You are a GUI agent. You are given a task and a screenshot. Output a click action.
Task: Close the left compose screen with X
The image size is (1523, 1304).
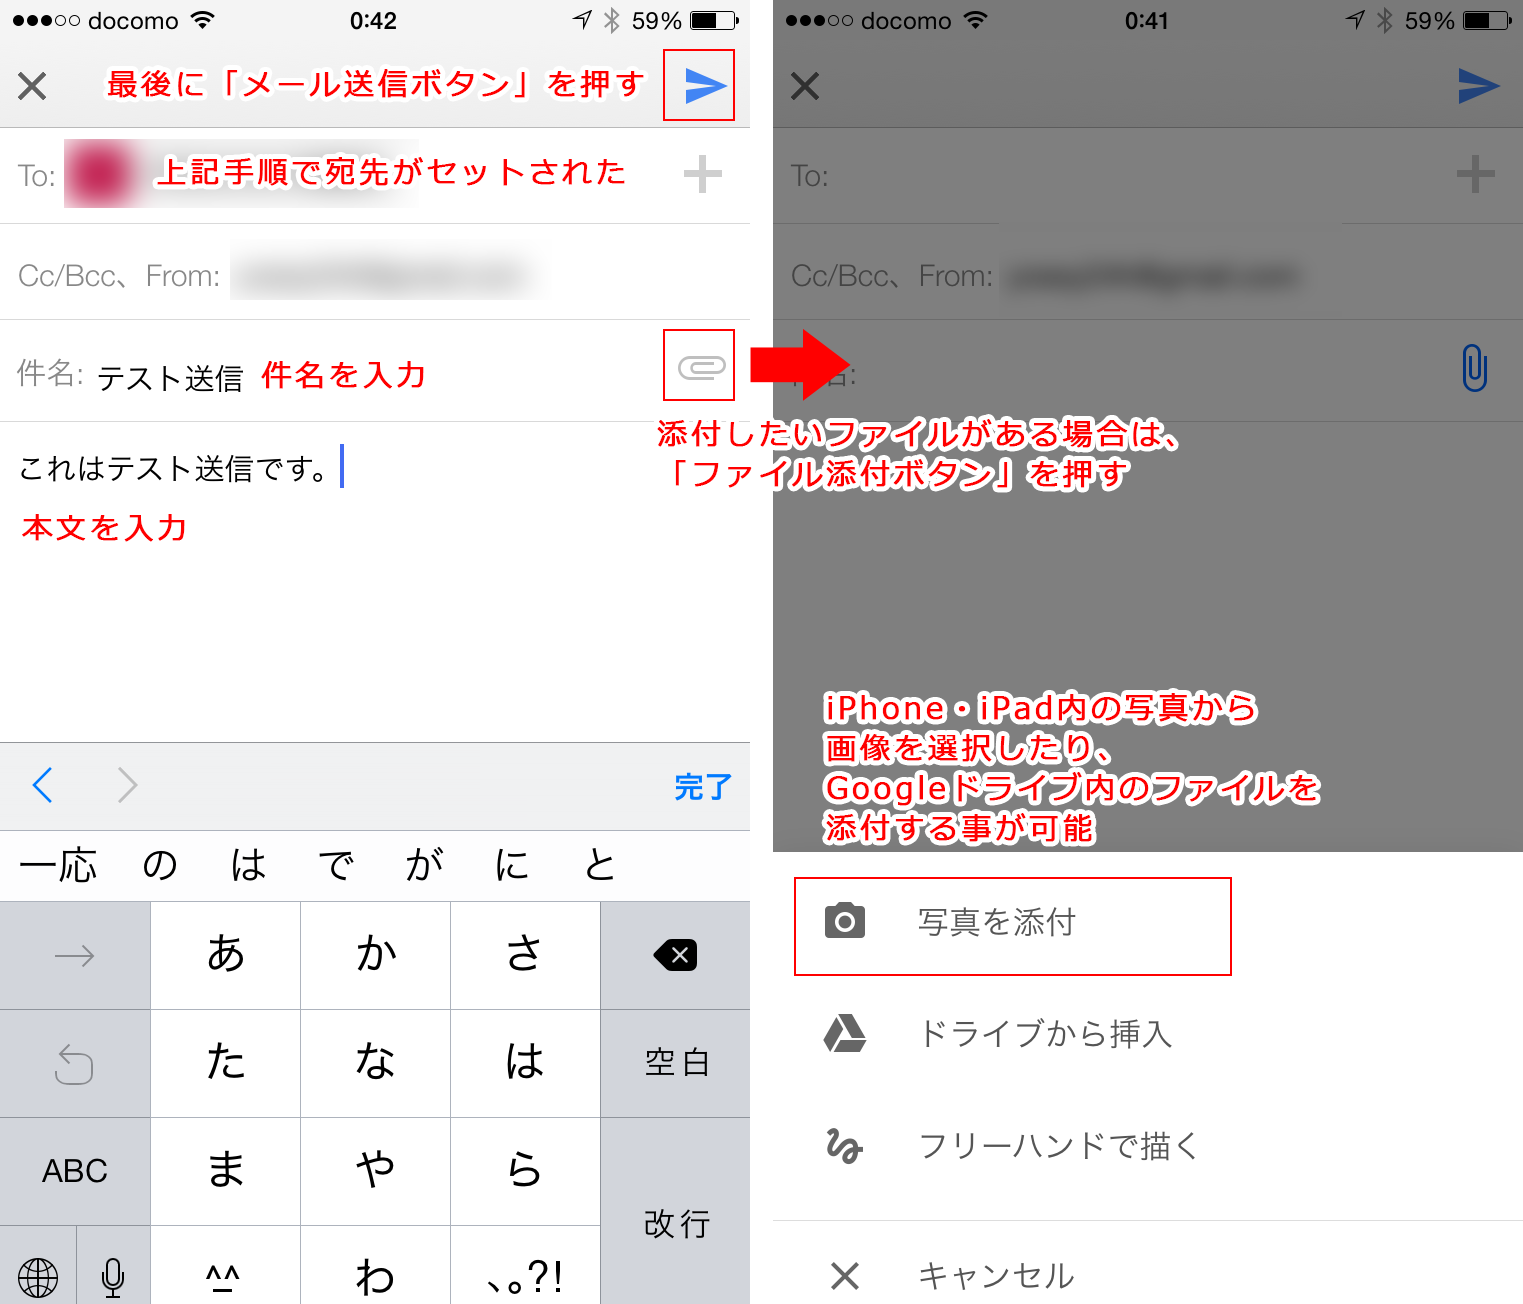coord(32,86)
